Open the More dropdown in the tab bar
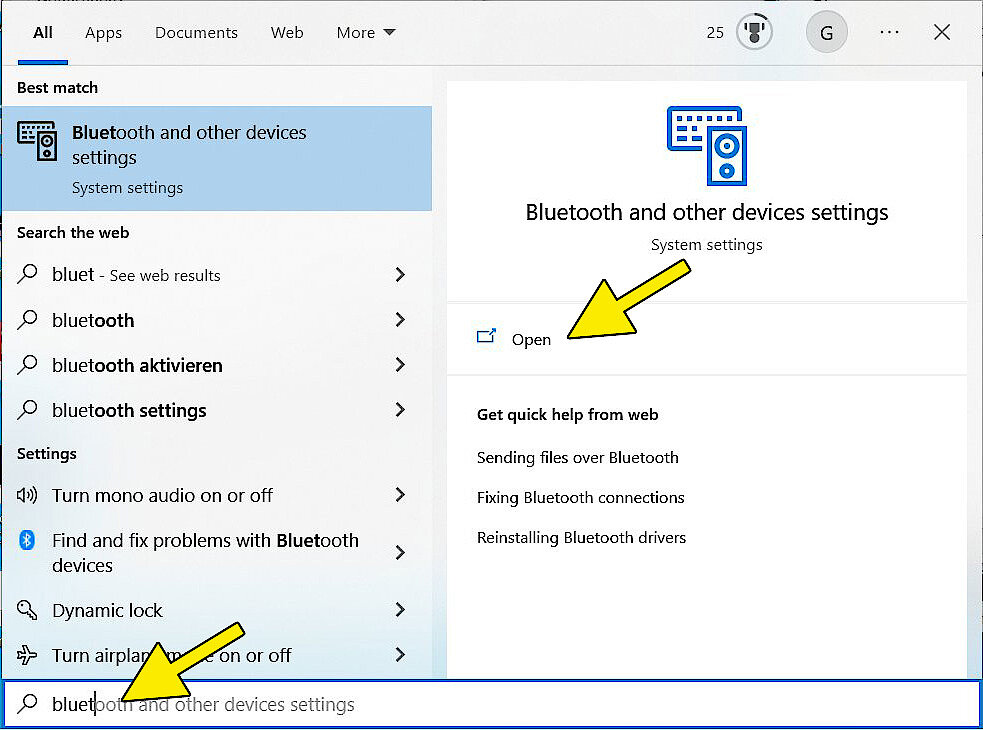This screenshot has width=983, height=730. (365, 32)
